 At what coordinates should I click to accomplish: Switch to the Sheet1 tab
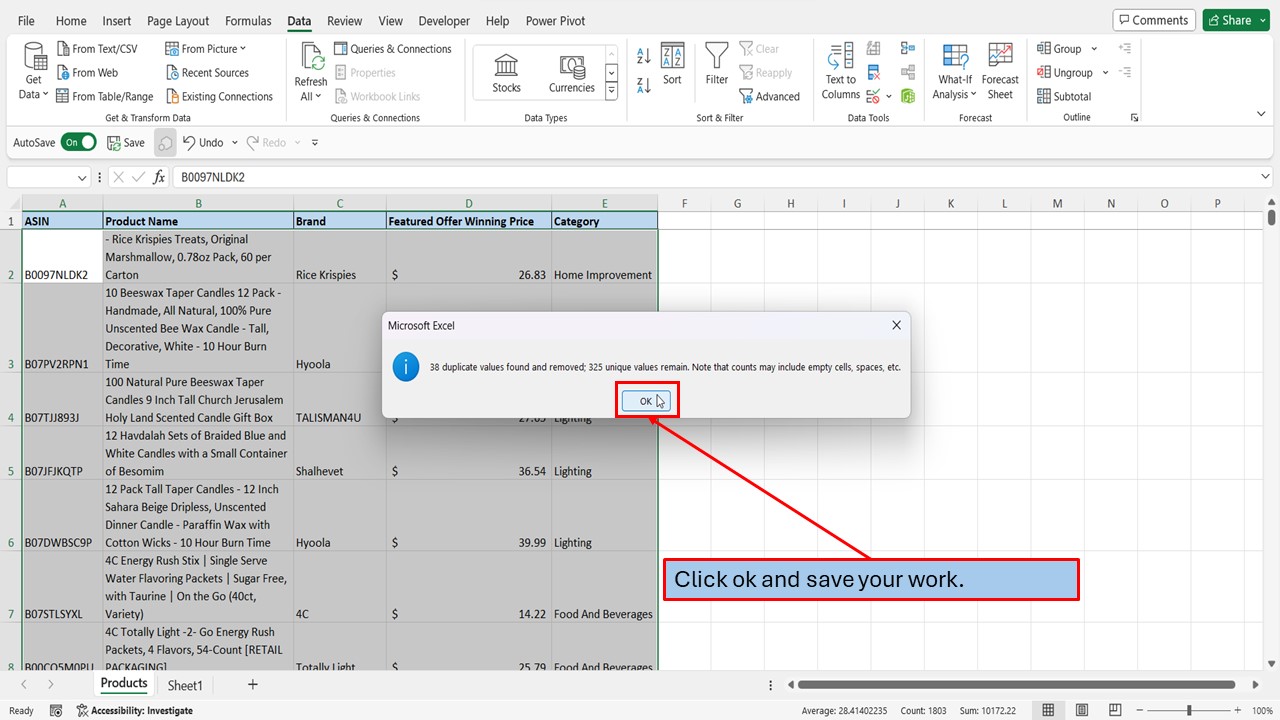click(185, 685)
